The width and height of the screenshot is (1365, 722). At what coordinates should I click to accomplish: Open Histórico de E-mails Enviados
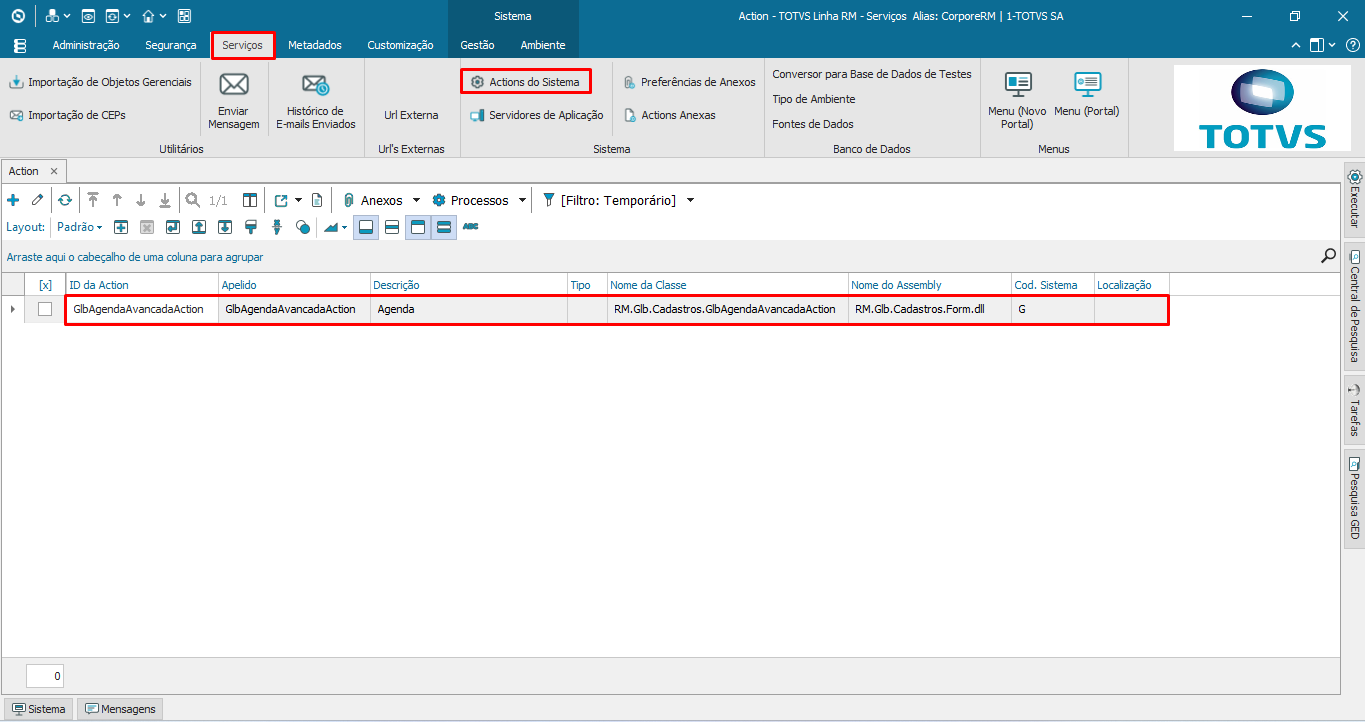pyautogui.click(x=316, y=100)
